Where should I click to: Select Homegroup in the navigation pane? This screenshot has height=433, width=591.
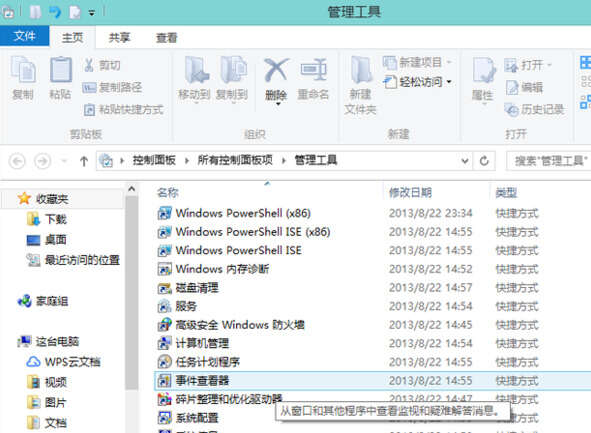pos(52,301)
